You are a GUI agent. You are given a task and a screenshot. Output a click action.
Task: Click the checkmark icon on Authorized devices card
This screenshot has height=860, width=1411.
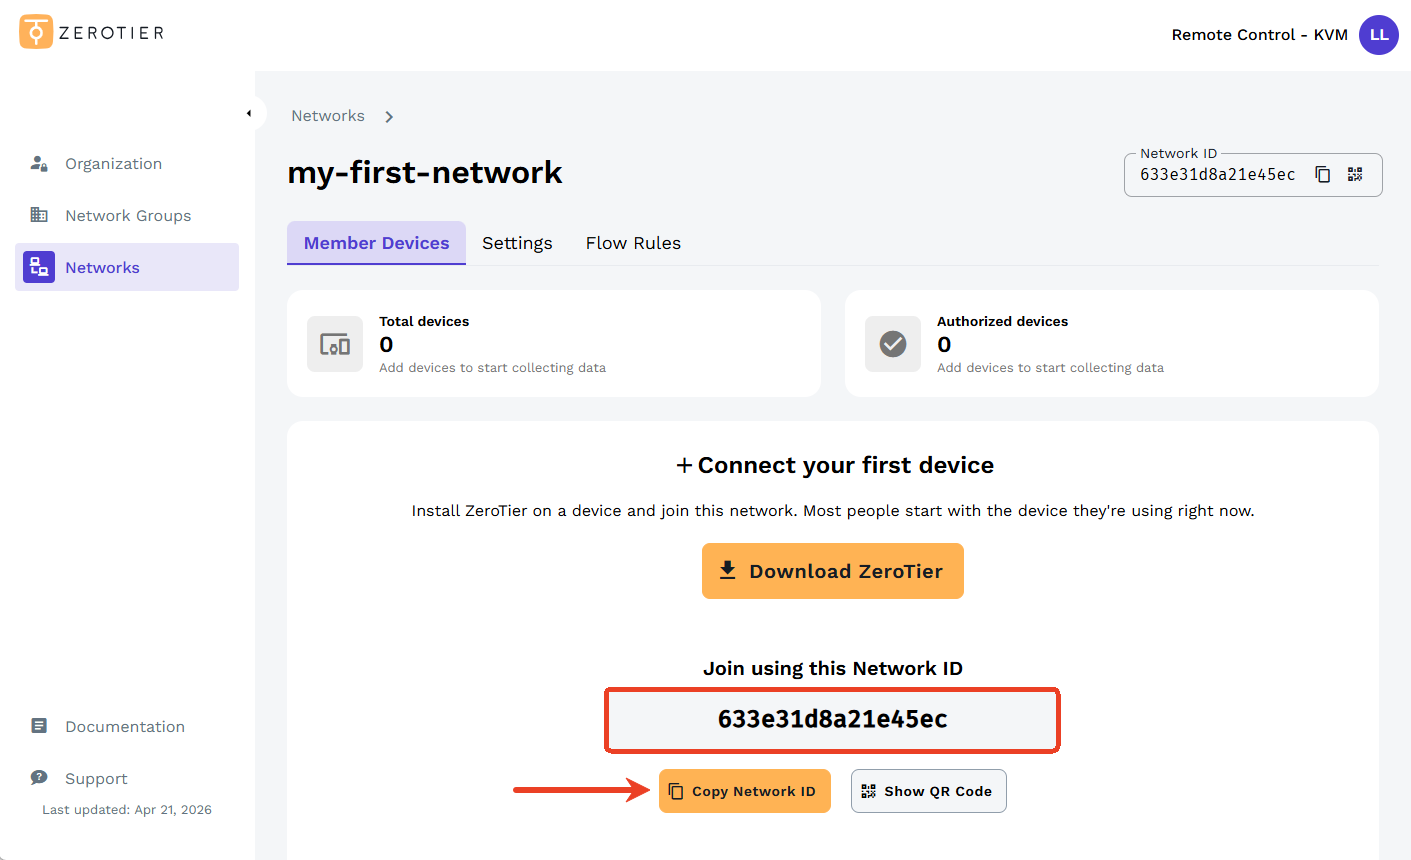tap(892, 343)
